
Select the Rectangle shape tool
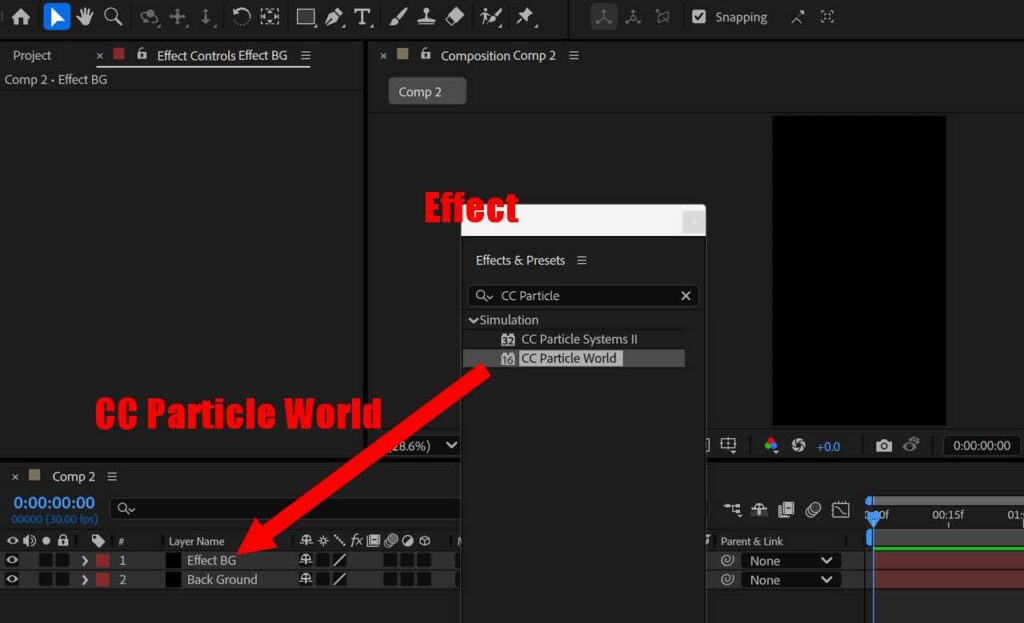305,17
